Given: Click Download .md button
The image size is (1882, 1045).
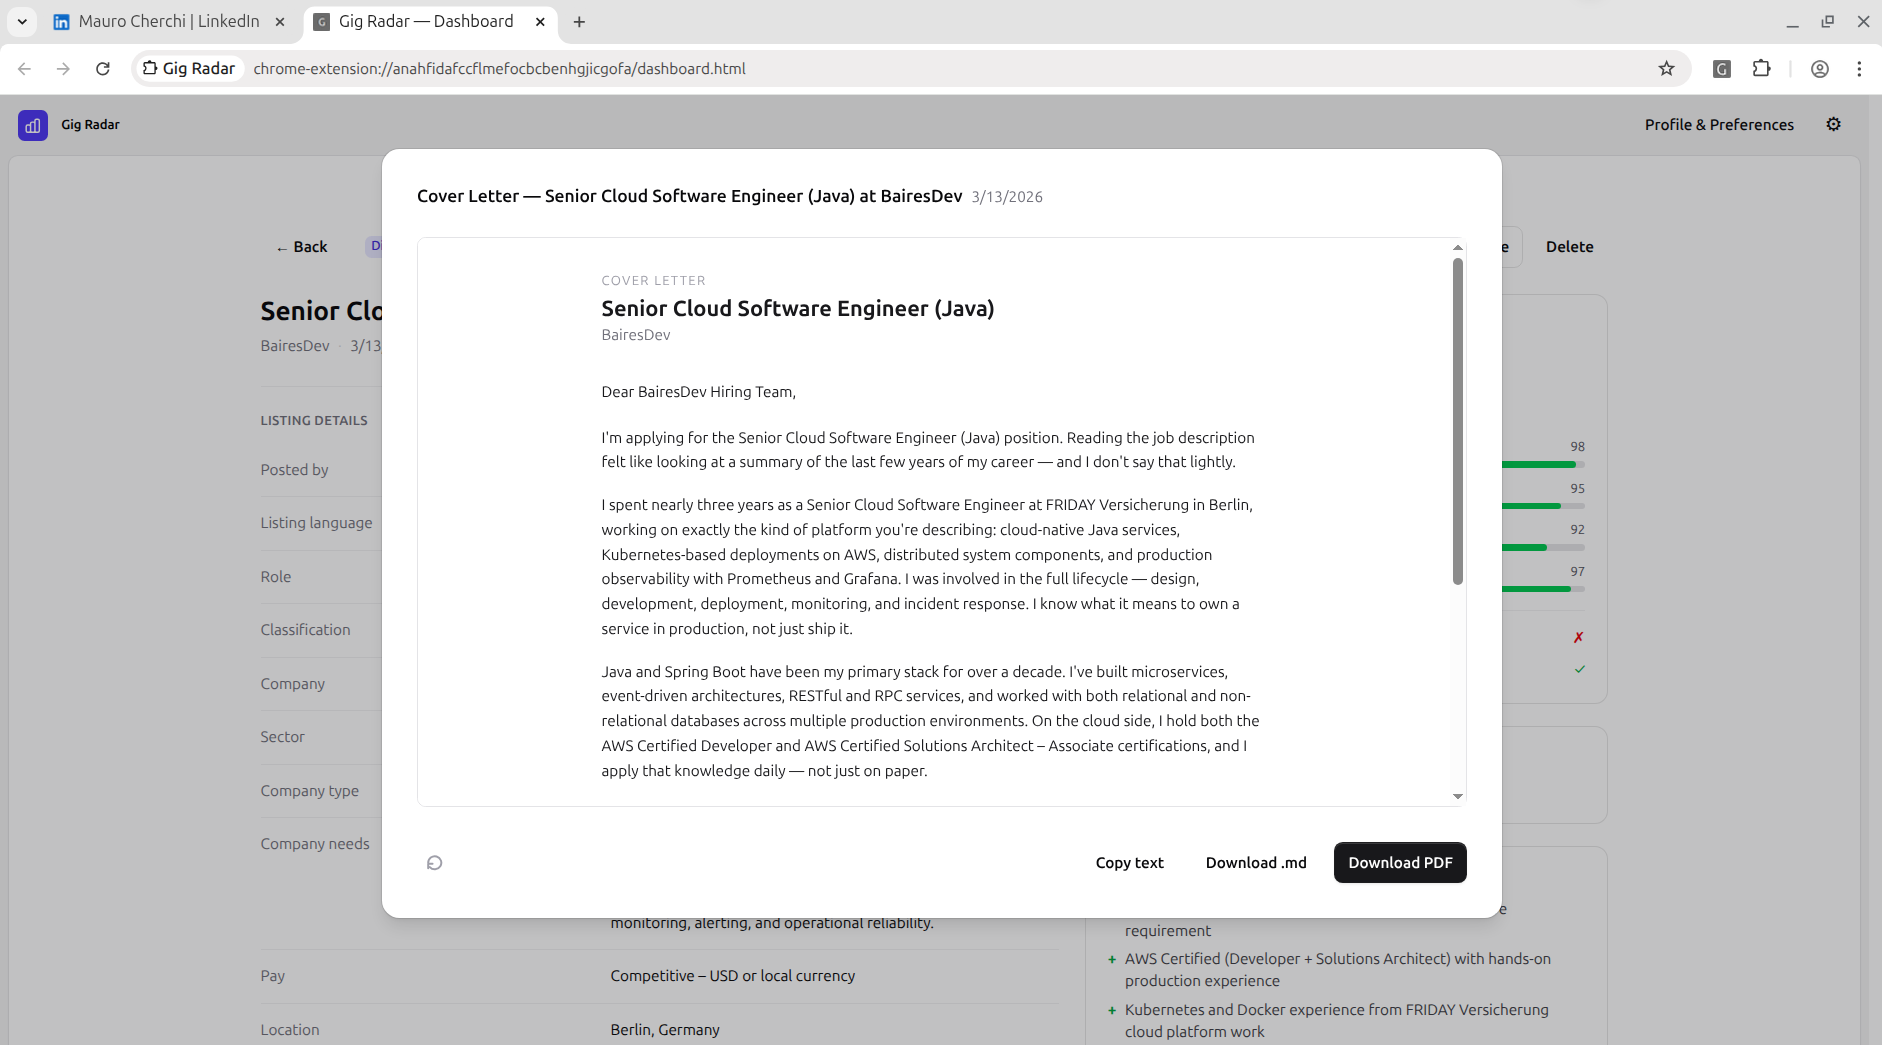Looking at the screenshot, I should pyautogui.click(x=1256, y=863).
